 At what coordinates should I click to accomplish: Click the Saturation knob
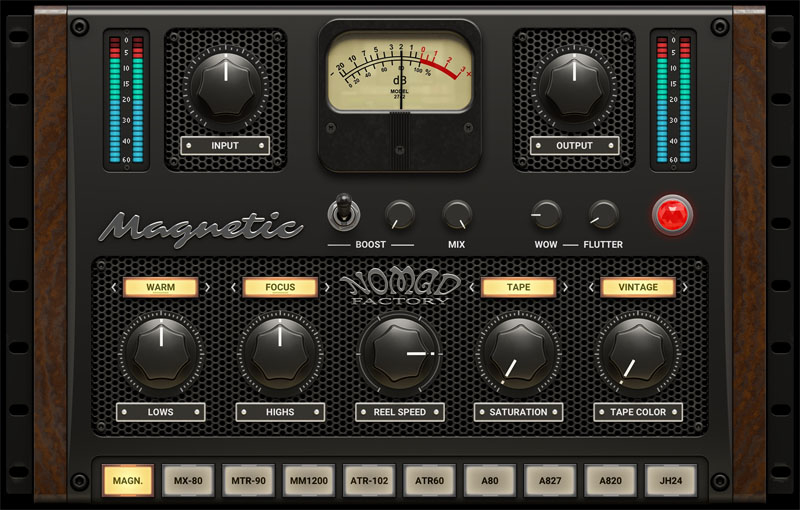pyautogui.click(x=518, y=353)
